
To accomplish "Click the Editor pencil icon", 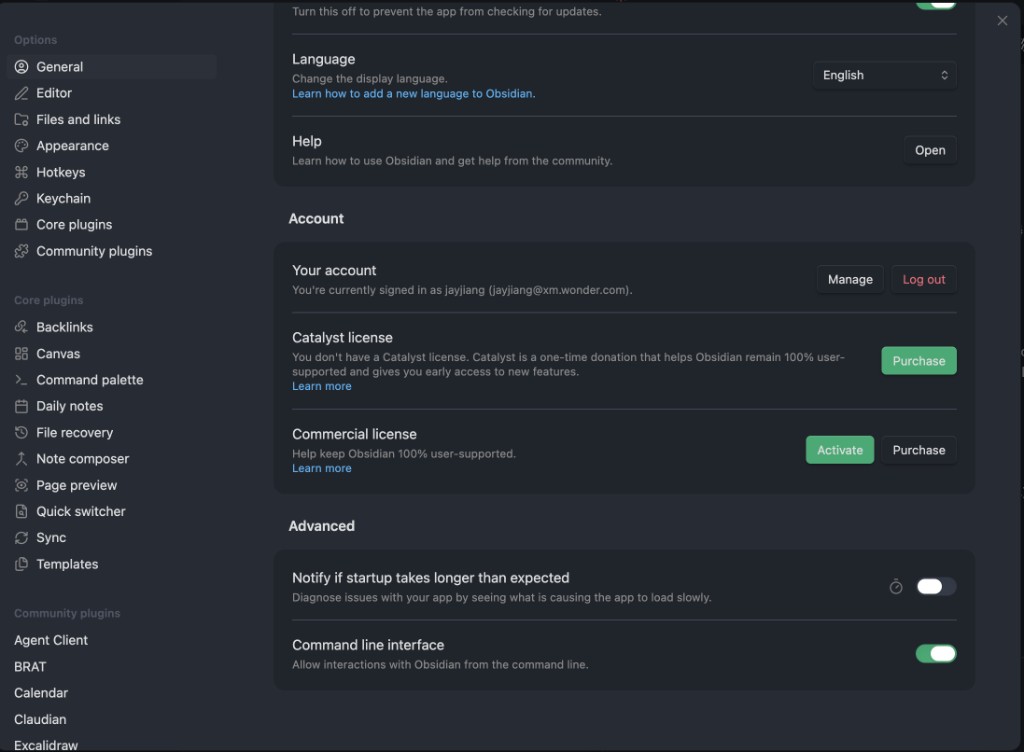I will point(22,93).
